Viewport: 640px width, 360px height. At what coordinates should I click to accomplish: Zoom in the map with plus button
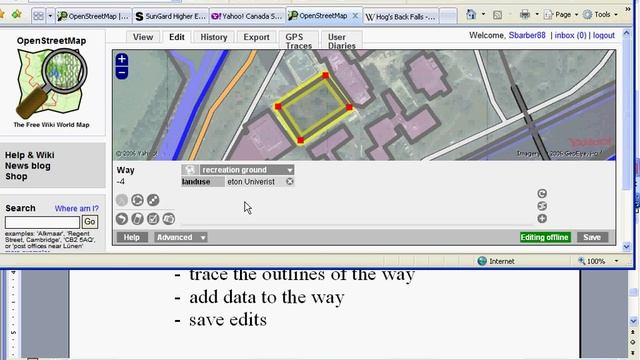click(x=122, y=60)
